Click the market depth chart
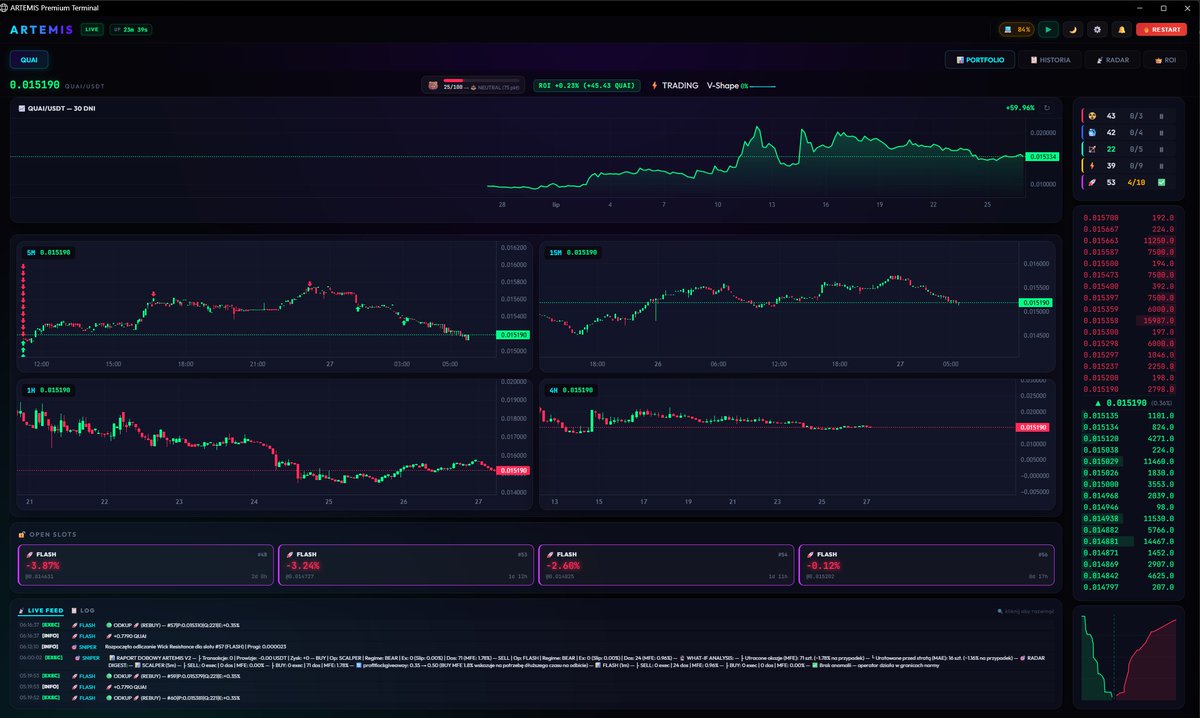The image size is (1200, 718). click(1130, 656)
